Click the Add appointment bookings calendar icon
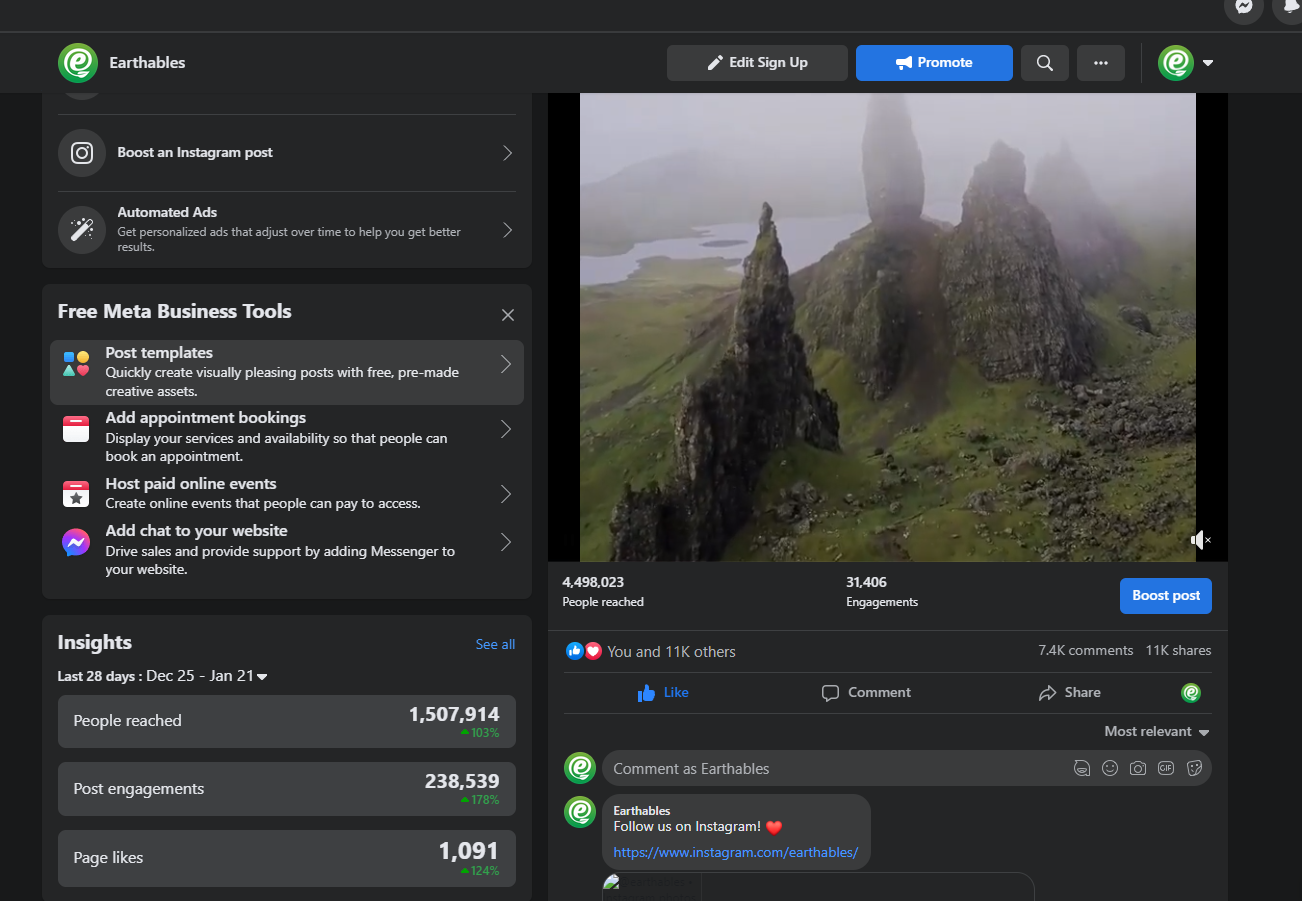The height and width of the screenshot is (901, 1302). pos(76,430)
